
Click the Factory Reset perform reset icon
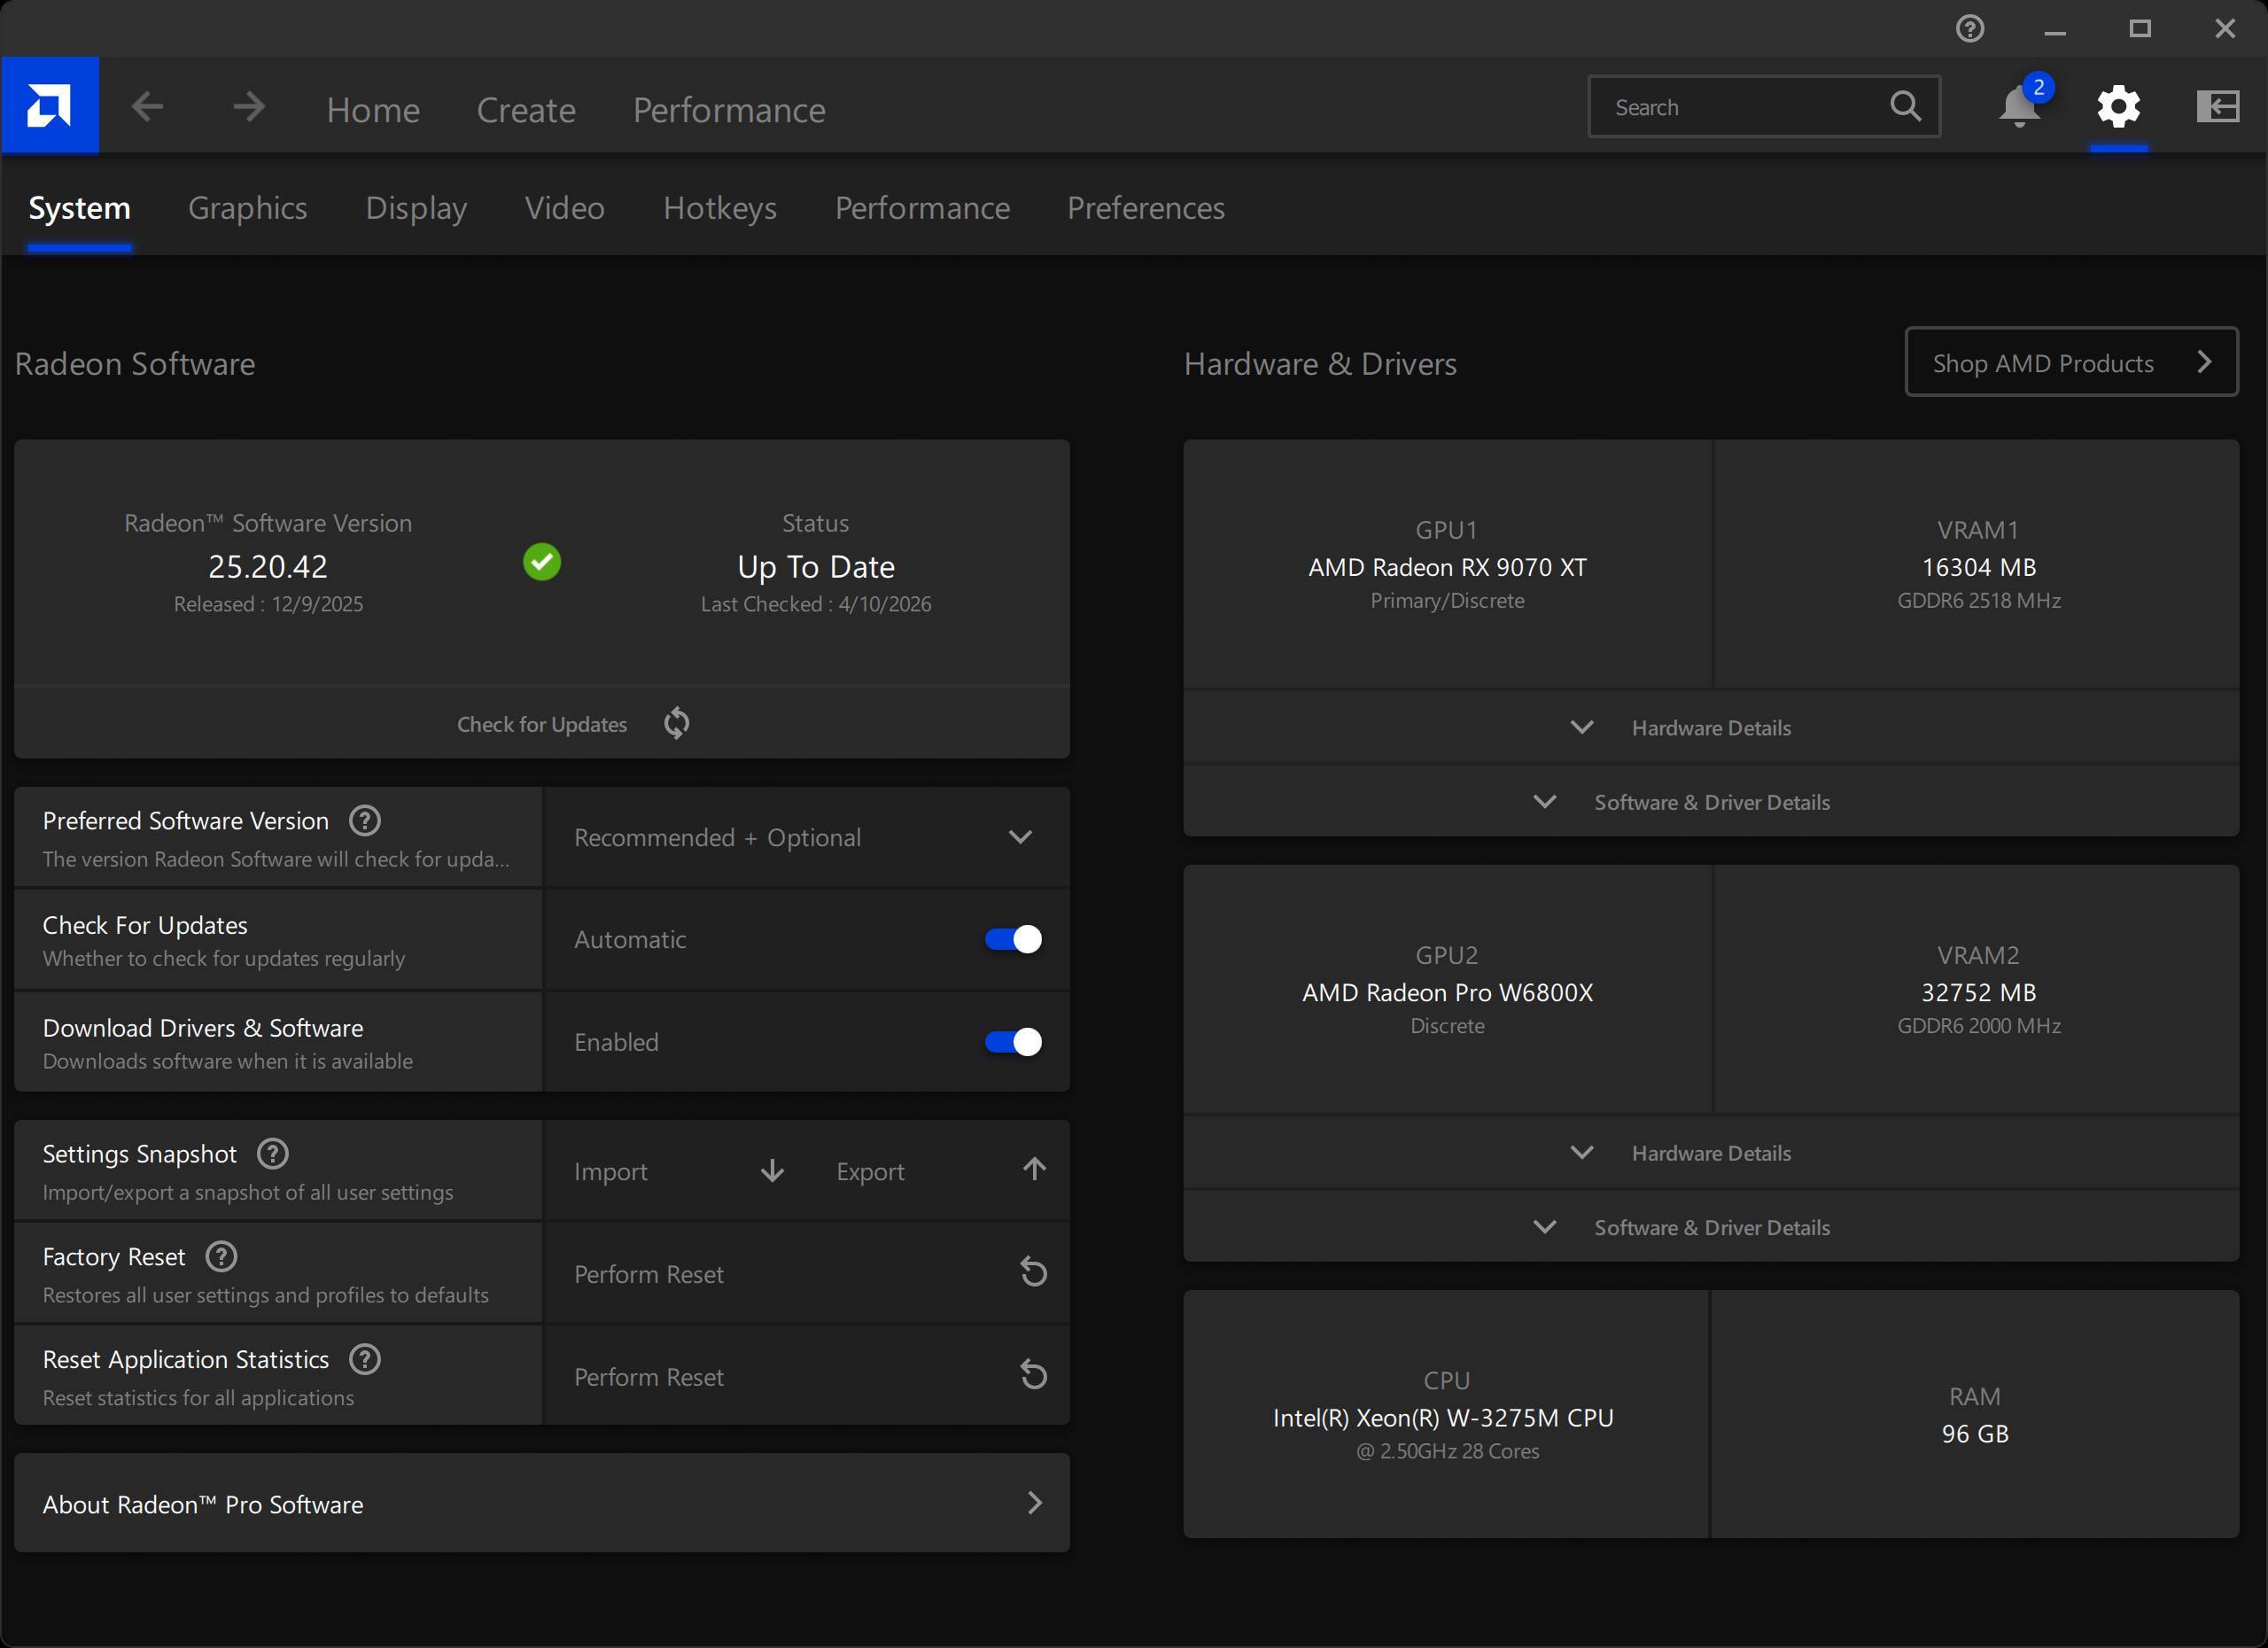(x=1033, y=1273)
